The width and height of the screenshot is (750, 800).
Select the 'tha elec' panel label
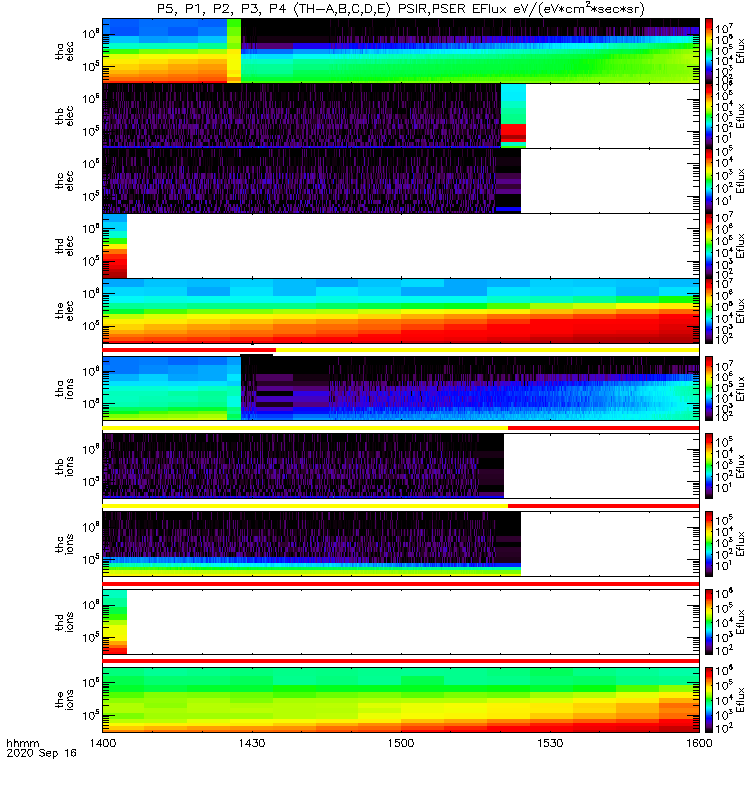tap(65, 51)
